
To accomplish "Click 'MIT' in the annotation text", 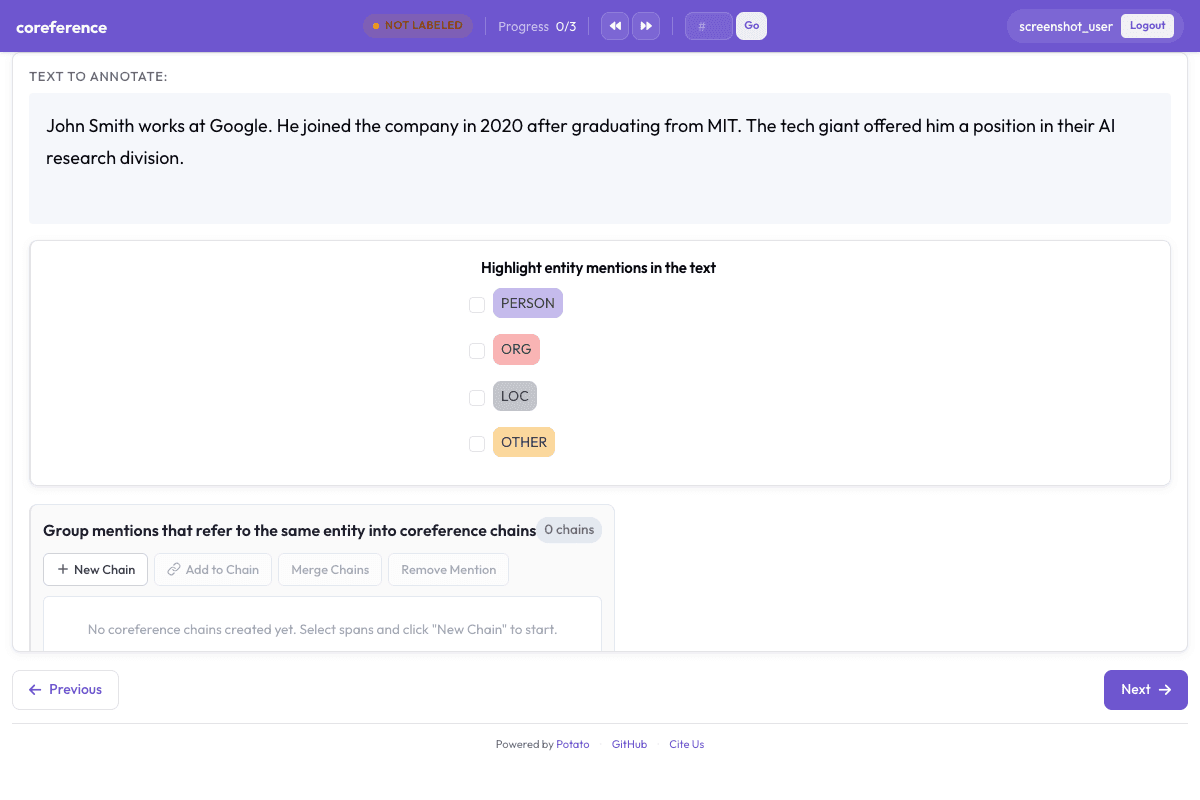I will [x=724, y=126].
